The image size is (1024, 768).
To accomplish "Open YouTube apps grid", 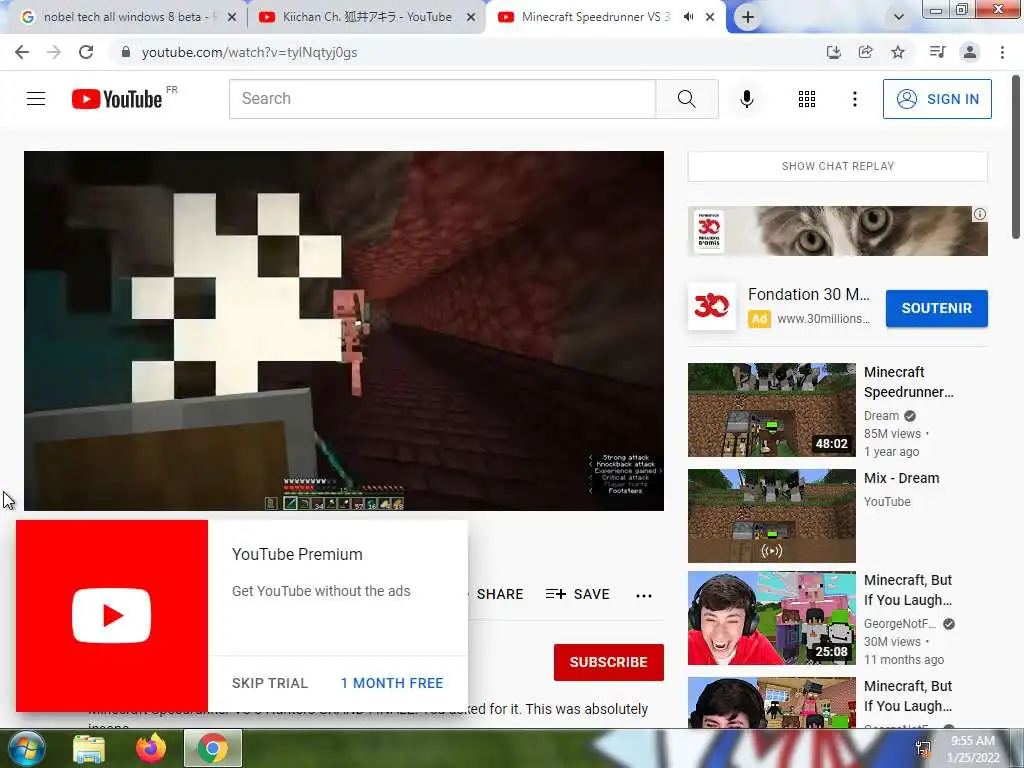I will [807, 99].
